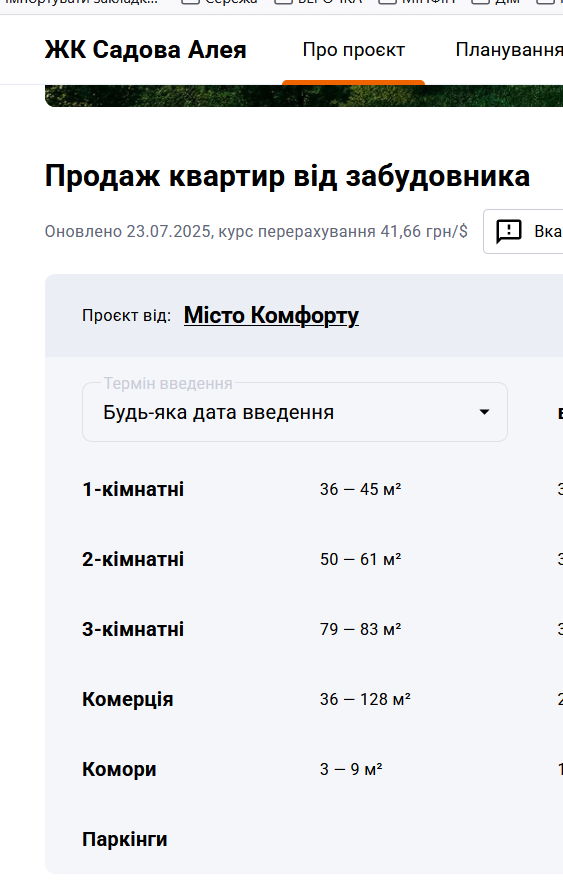The image size is (563, 884).
Task: Open the Дім bookmarks folder
Action: pos(496,2)
